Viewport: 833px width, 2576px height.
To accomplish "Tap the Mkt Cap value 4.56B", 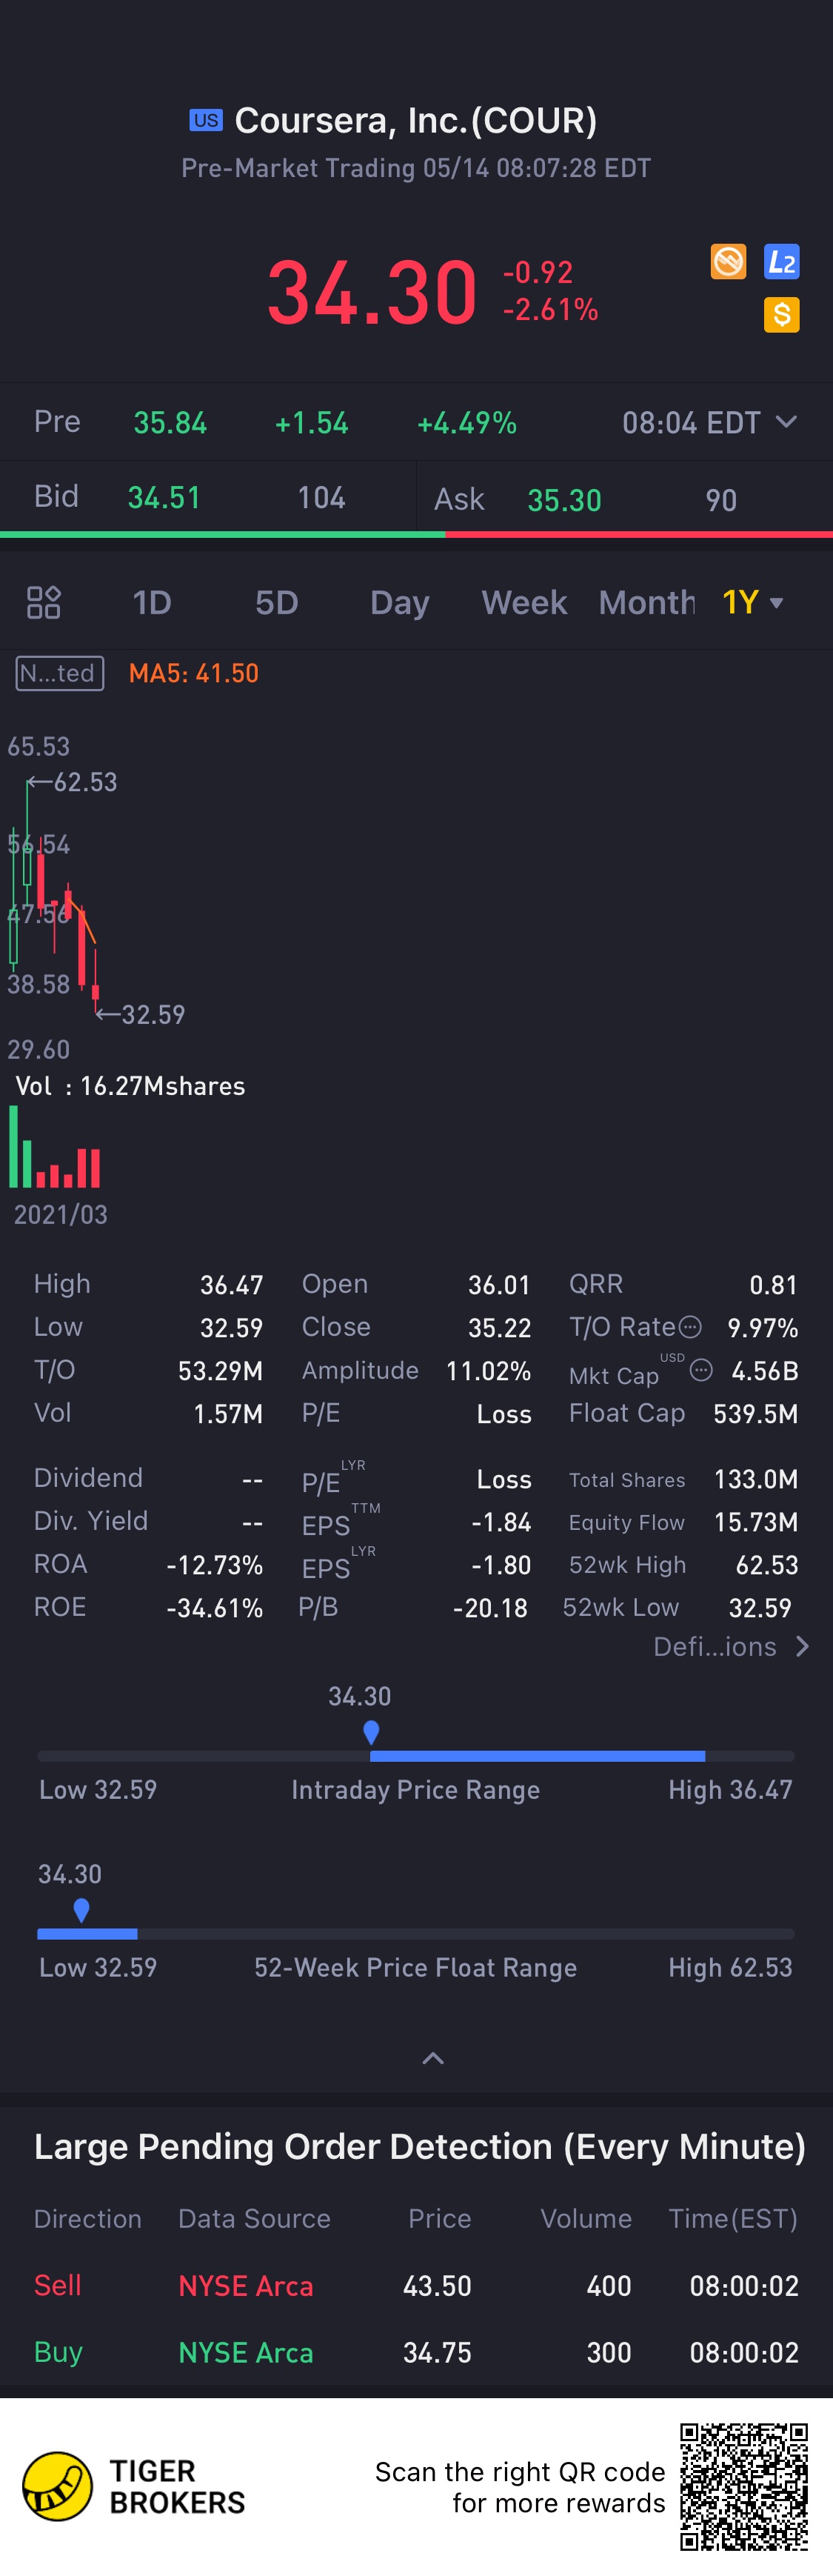I will (765, 1370).
